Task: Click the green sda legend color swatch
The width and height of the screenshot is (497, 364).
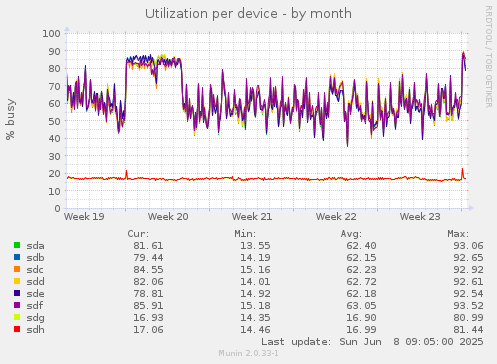Action: pos(17,245)
